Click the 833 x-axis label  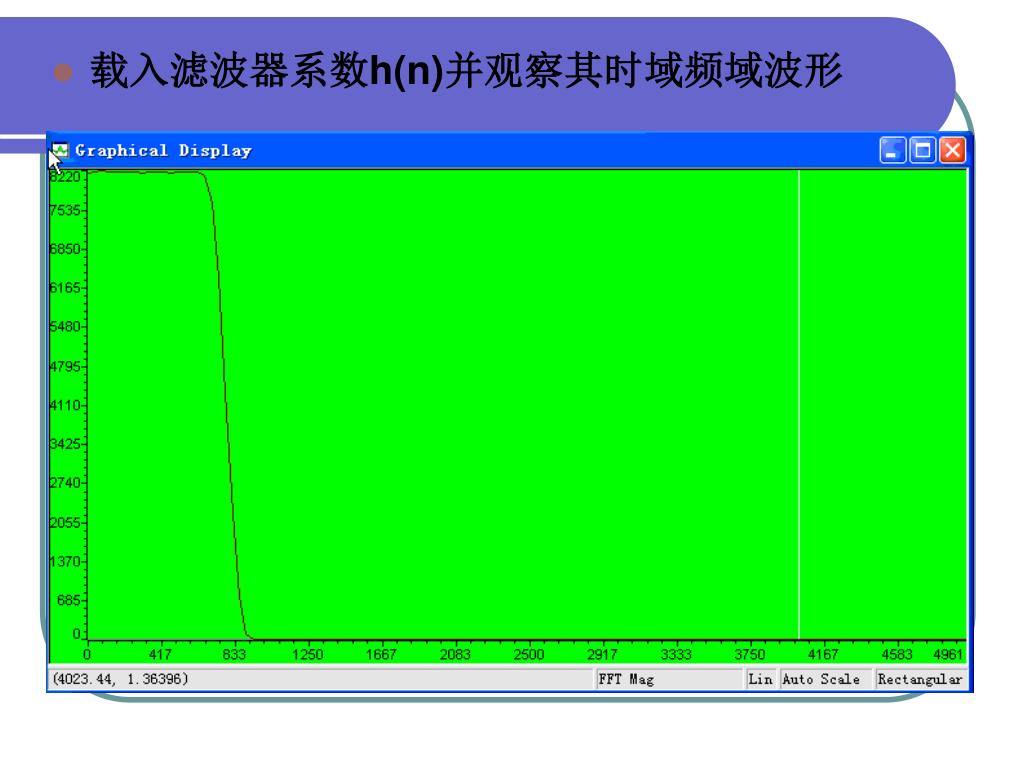coord(234,654)
